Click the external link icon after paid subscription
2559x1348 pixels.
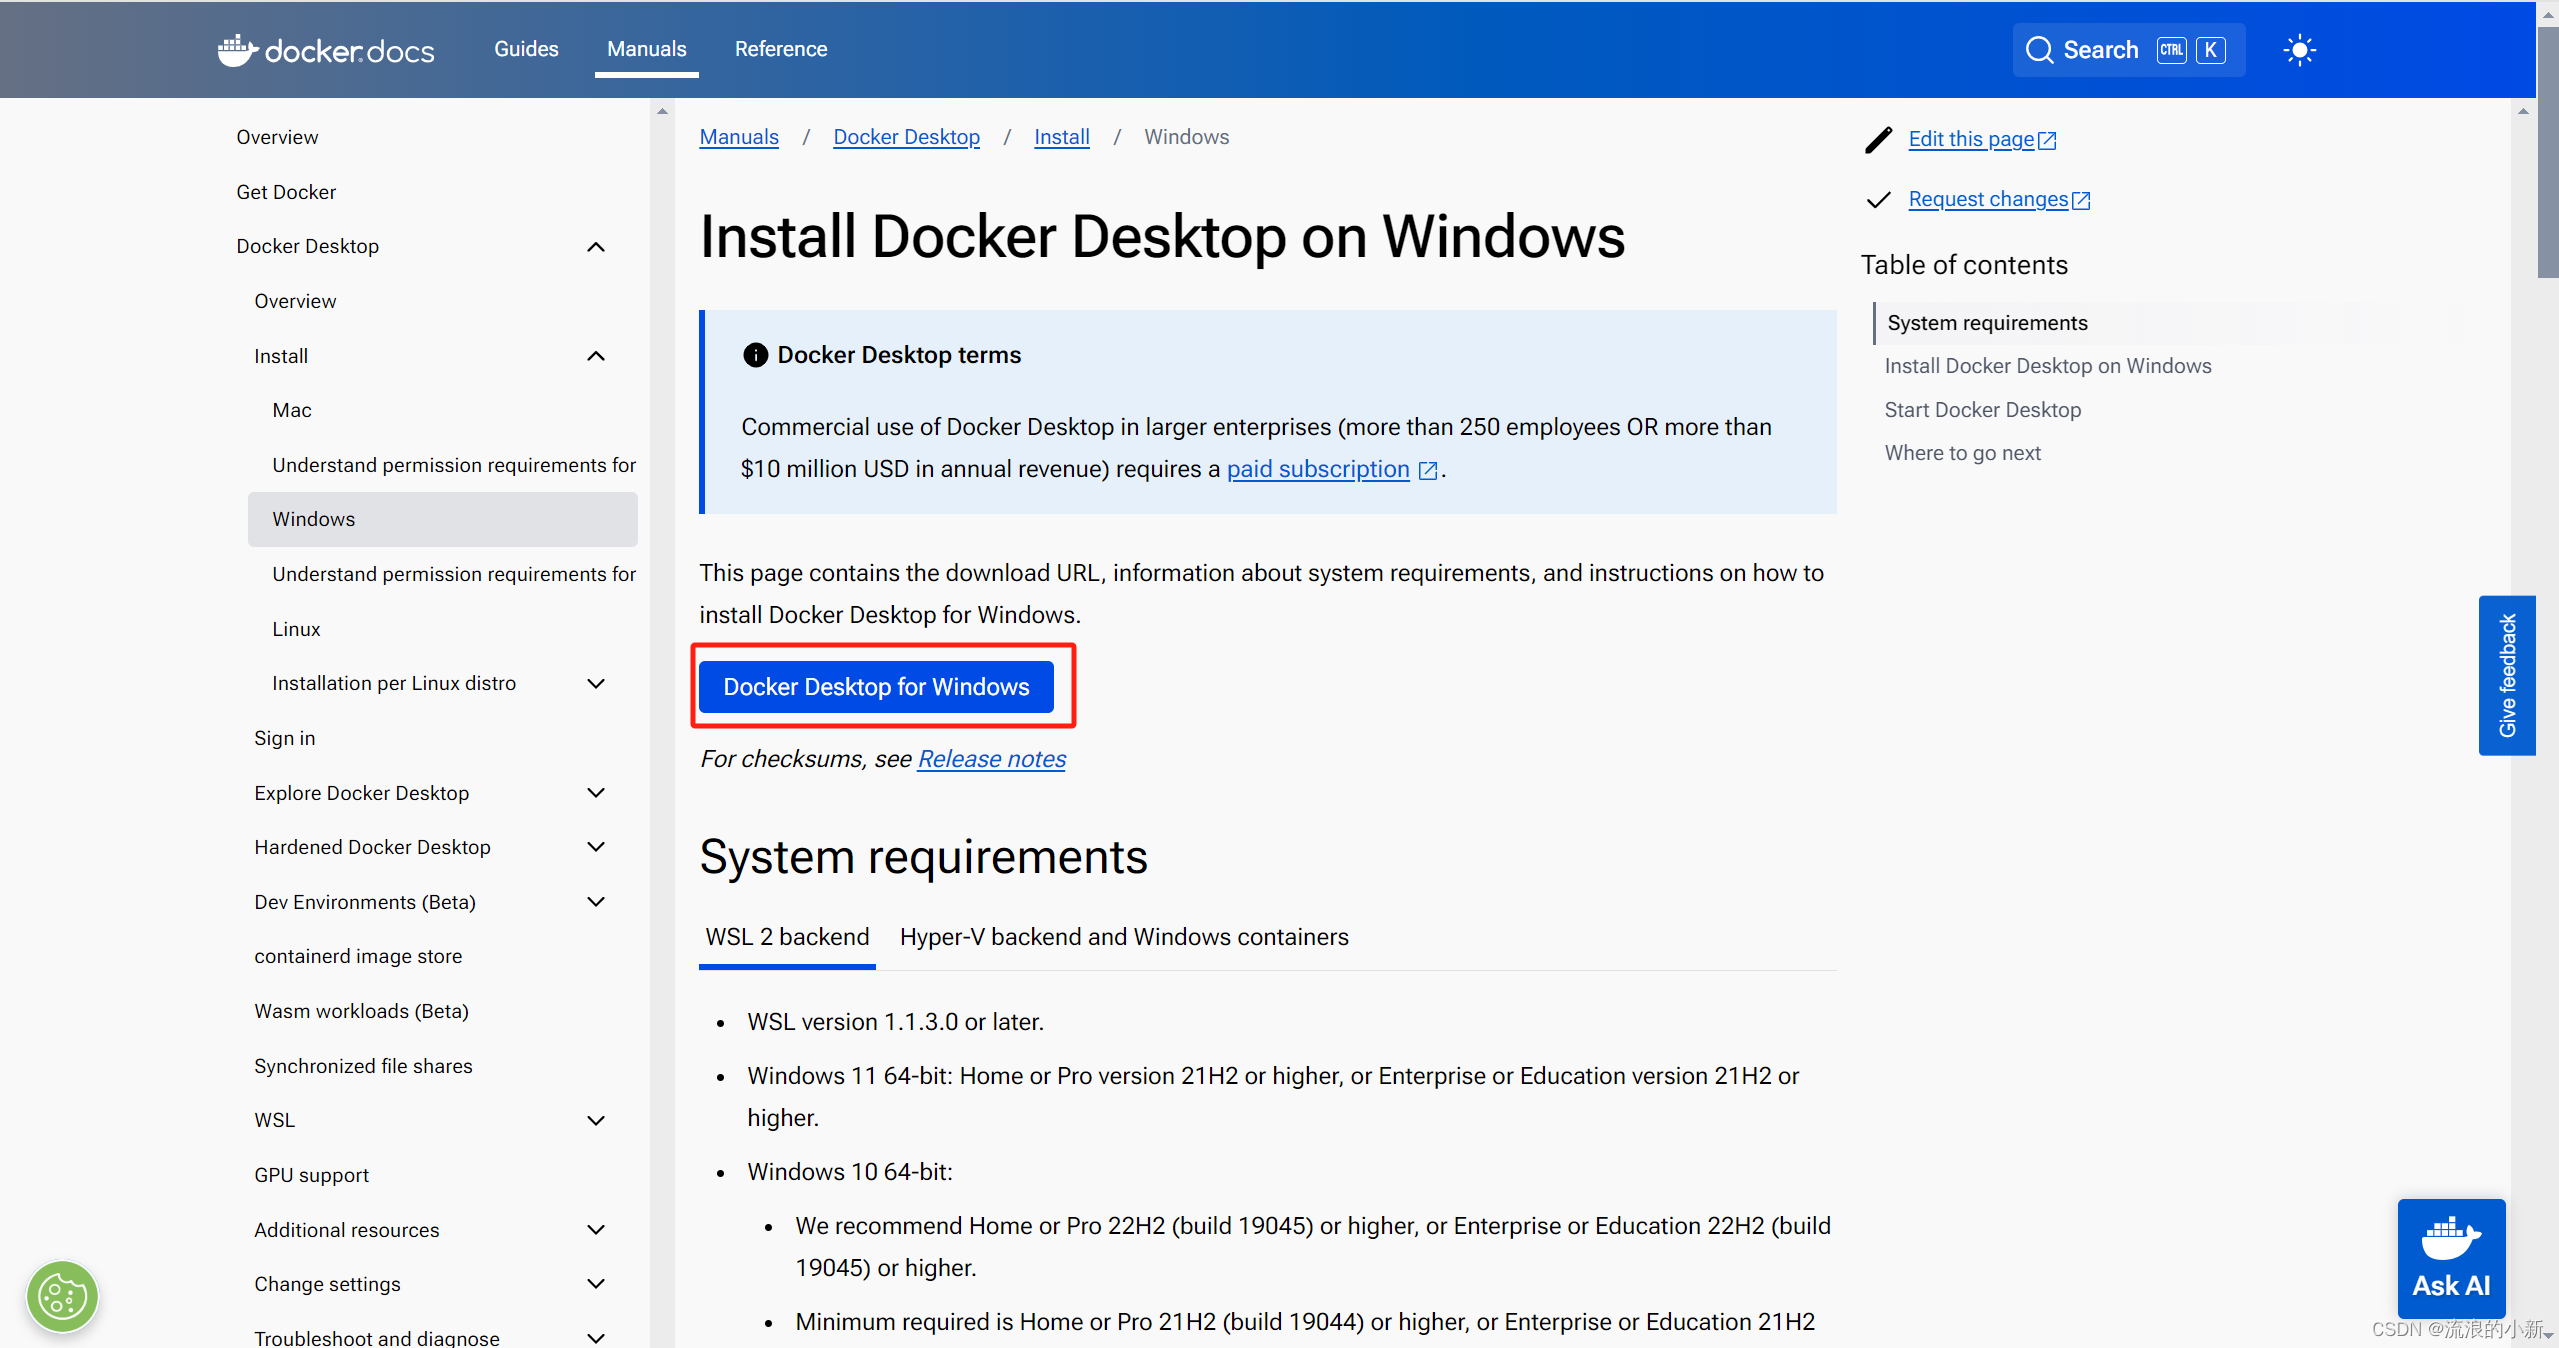[1428, 470]
